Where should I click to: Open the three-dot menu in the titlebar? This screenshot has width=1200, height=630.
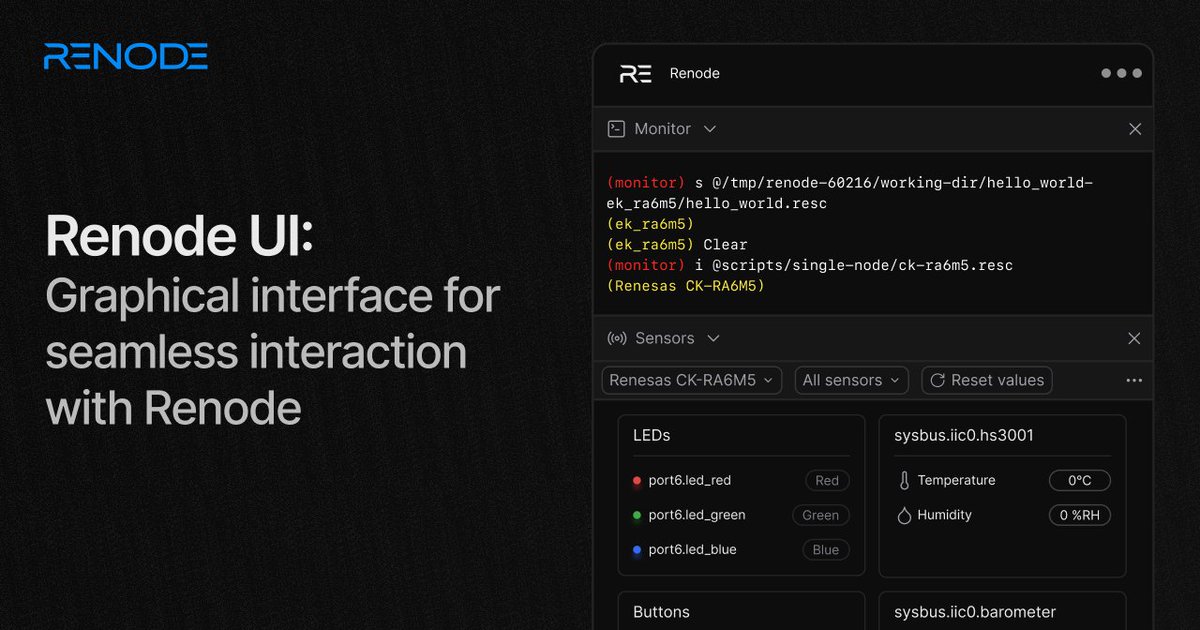(x=1121, y=72)
